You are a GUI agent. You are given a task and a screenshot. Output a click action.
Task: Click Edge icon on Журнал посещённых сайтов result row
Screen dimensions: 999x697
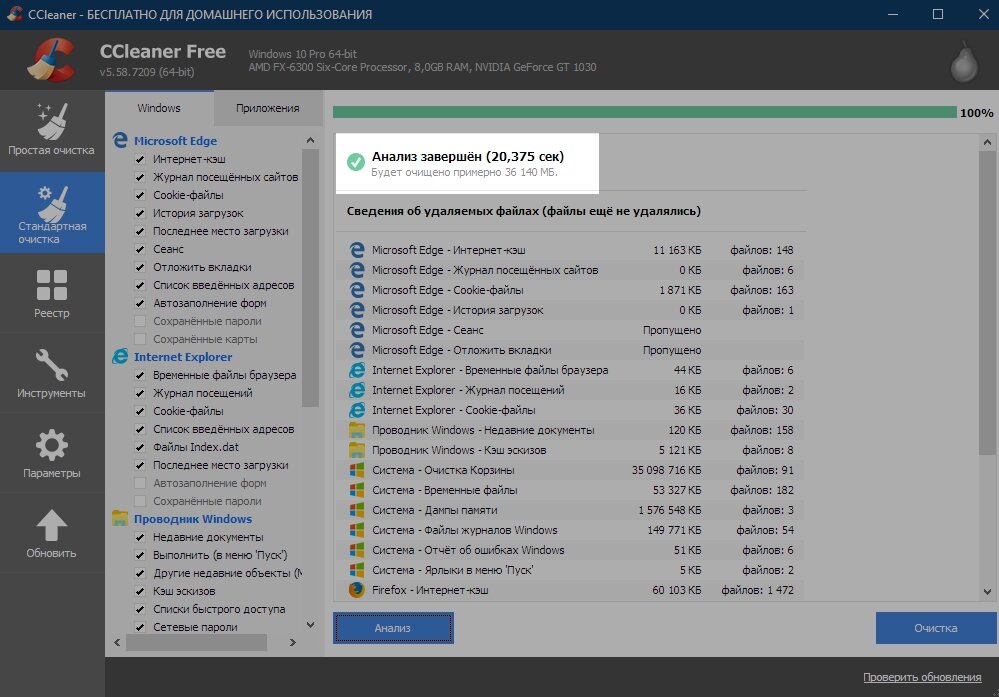[357, 269]
